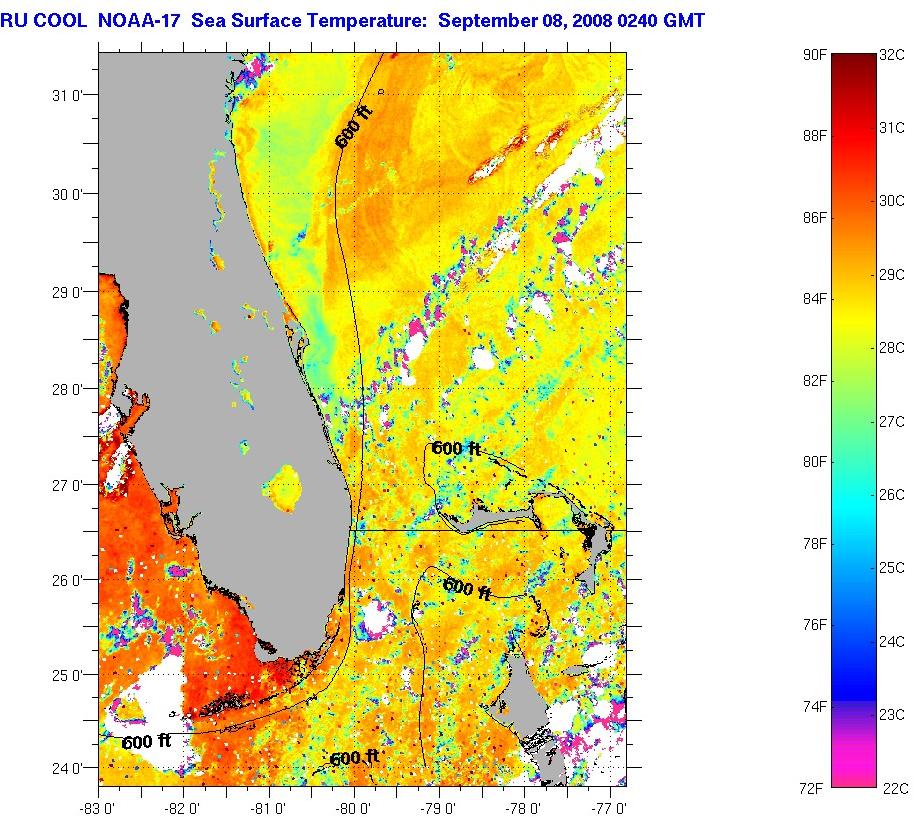Click the date 'September 08, 2008 0240 GMT'
The height and width of the screenshot is (817, 913).
pos(571,21)
